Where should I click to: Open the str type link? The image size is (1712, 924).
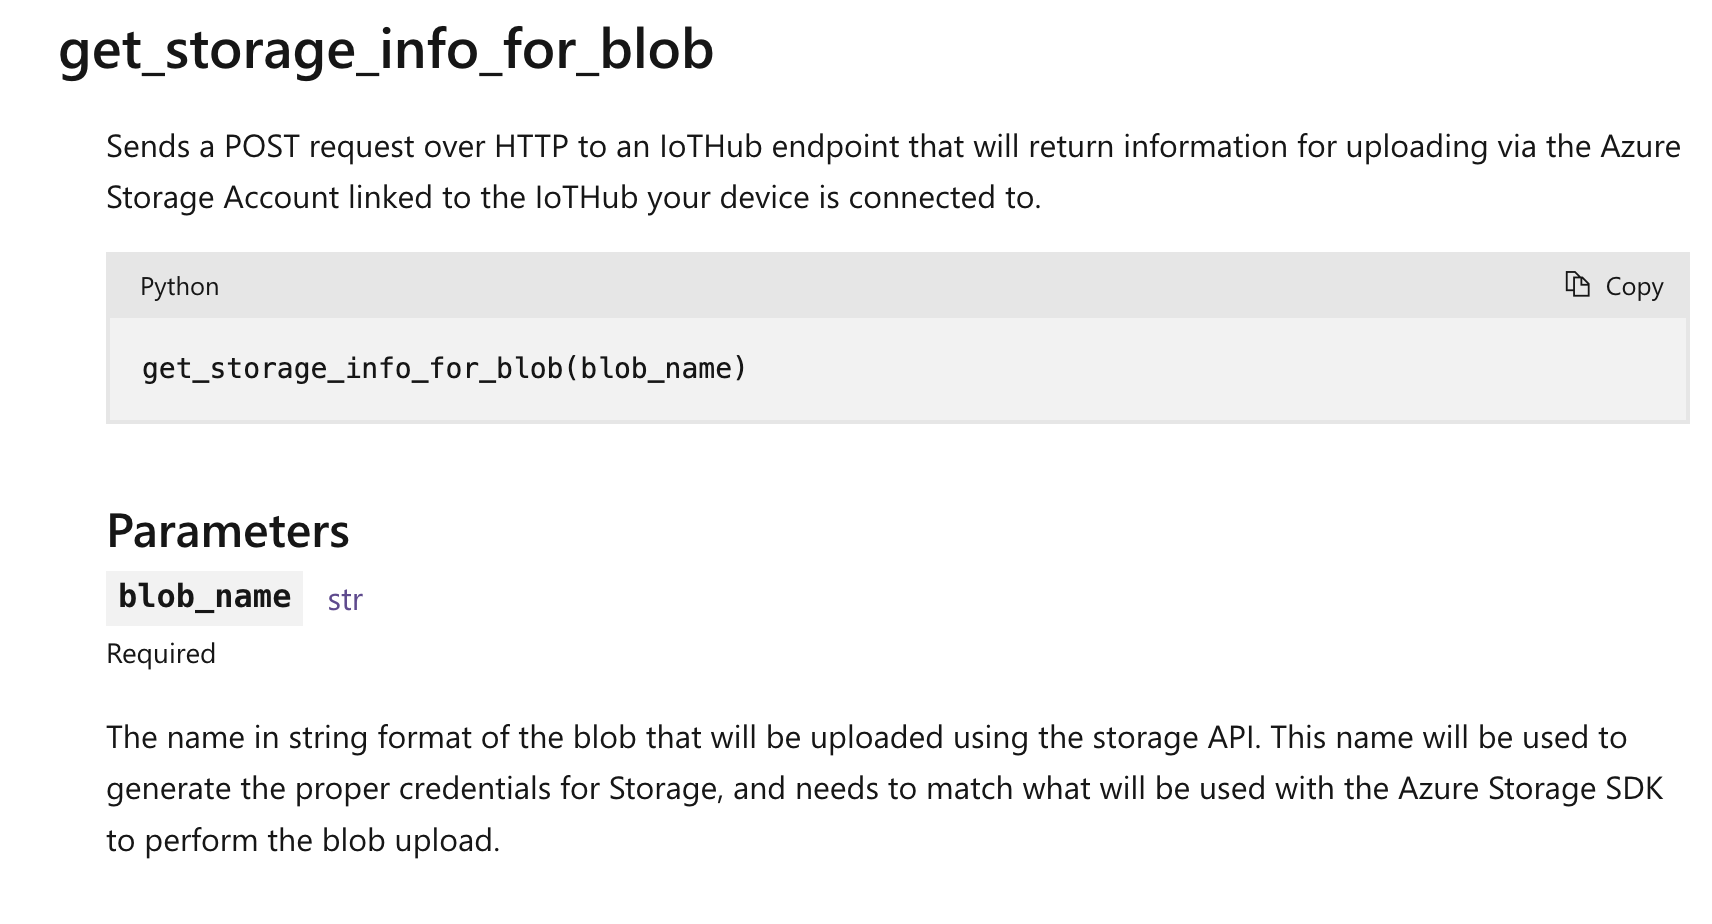click(x=345, y=599)
